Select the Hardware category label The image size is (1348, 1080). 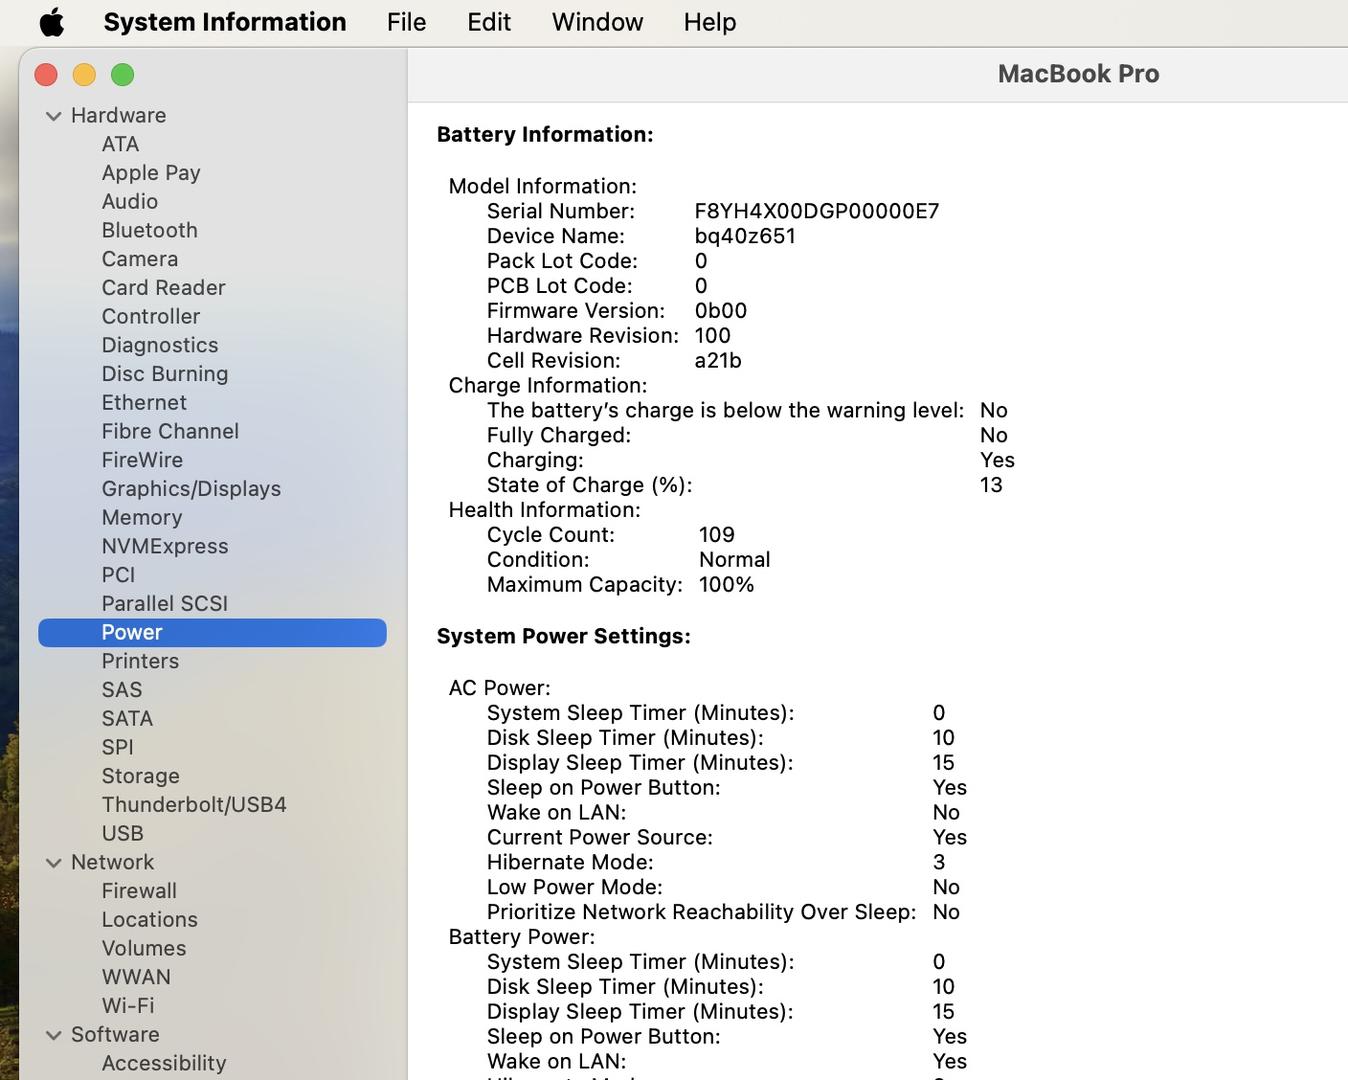118,115
